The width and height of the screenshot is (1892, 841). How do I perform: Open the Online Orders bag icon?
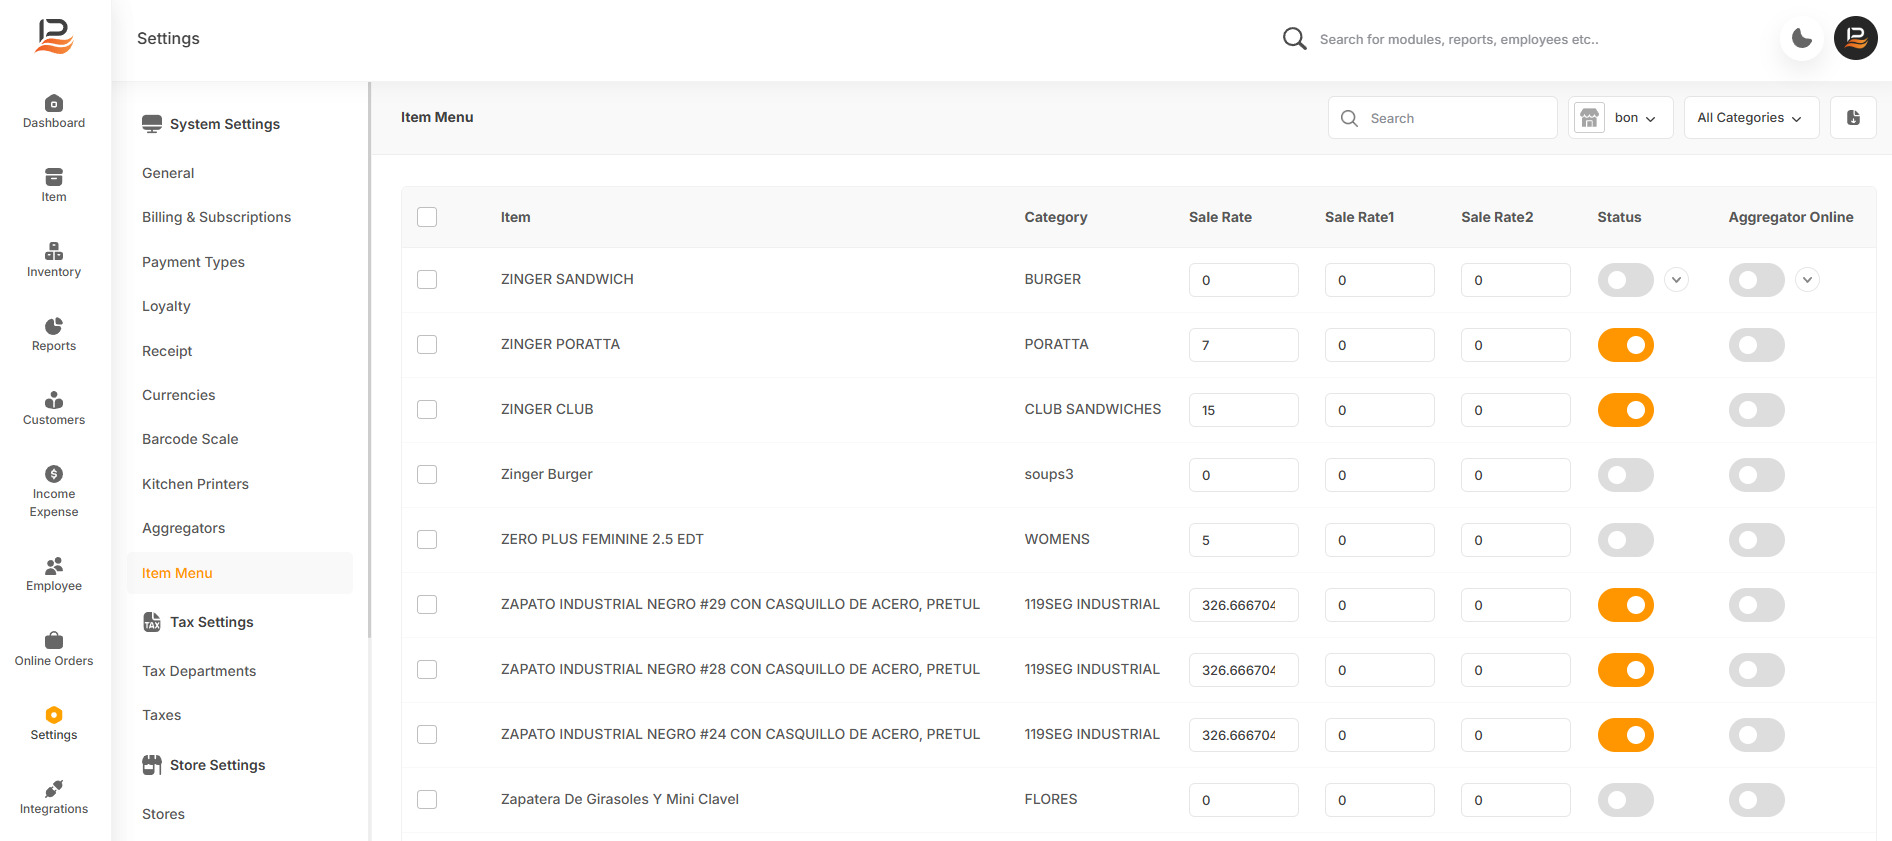click(x=54, y=640)
